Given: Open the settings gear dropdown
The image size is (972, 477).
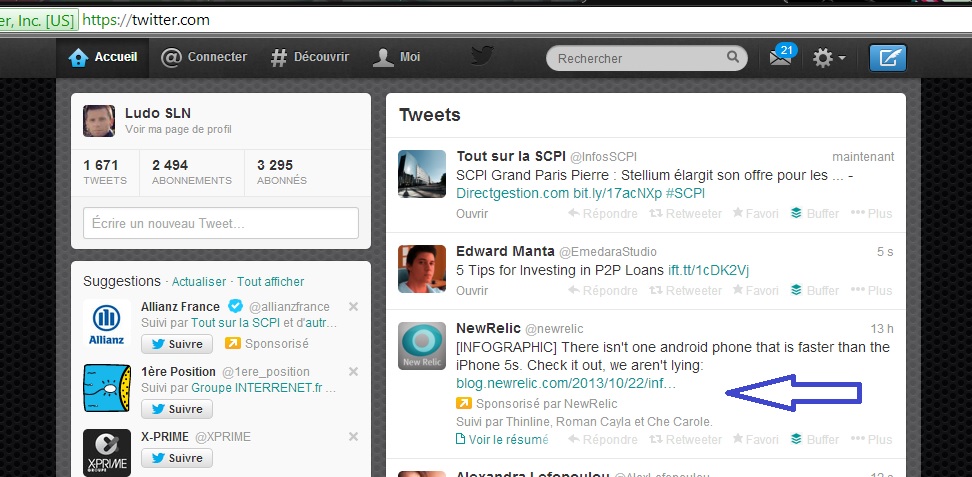Looking at the screenshot, I should 829,58.
